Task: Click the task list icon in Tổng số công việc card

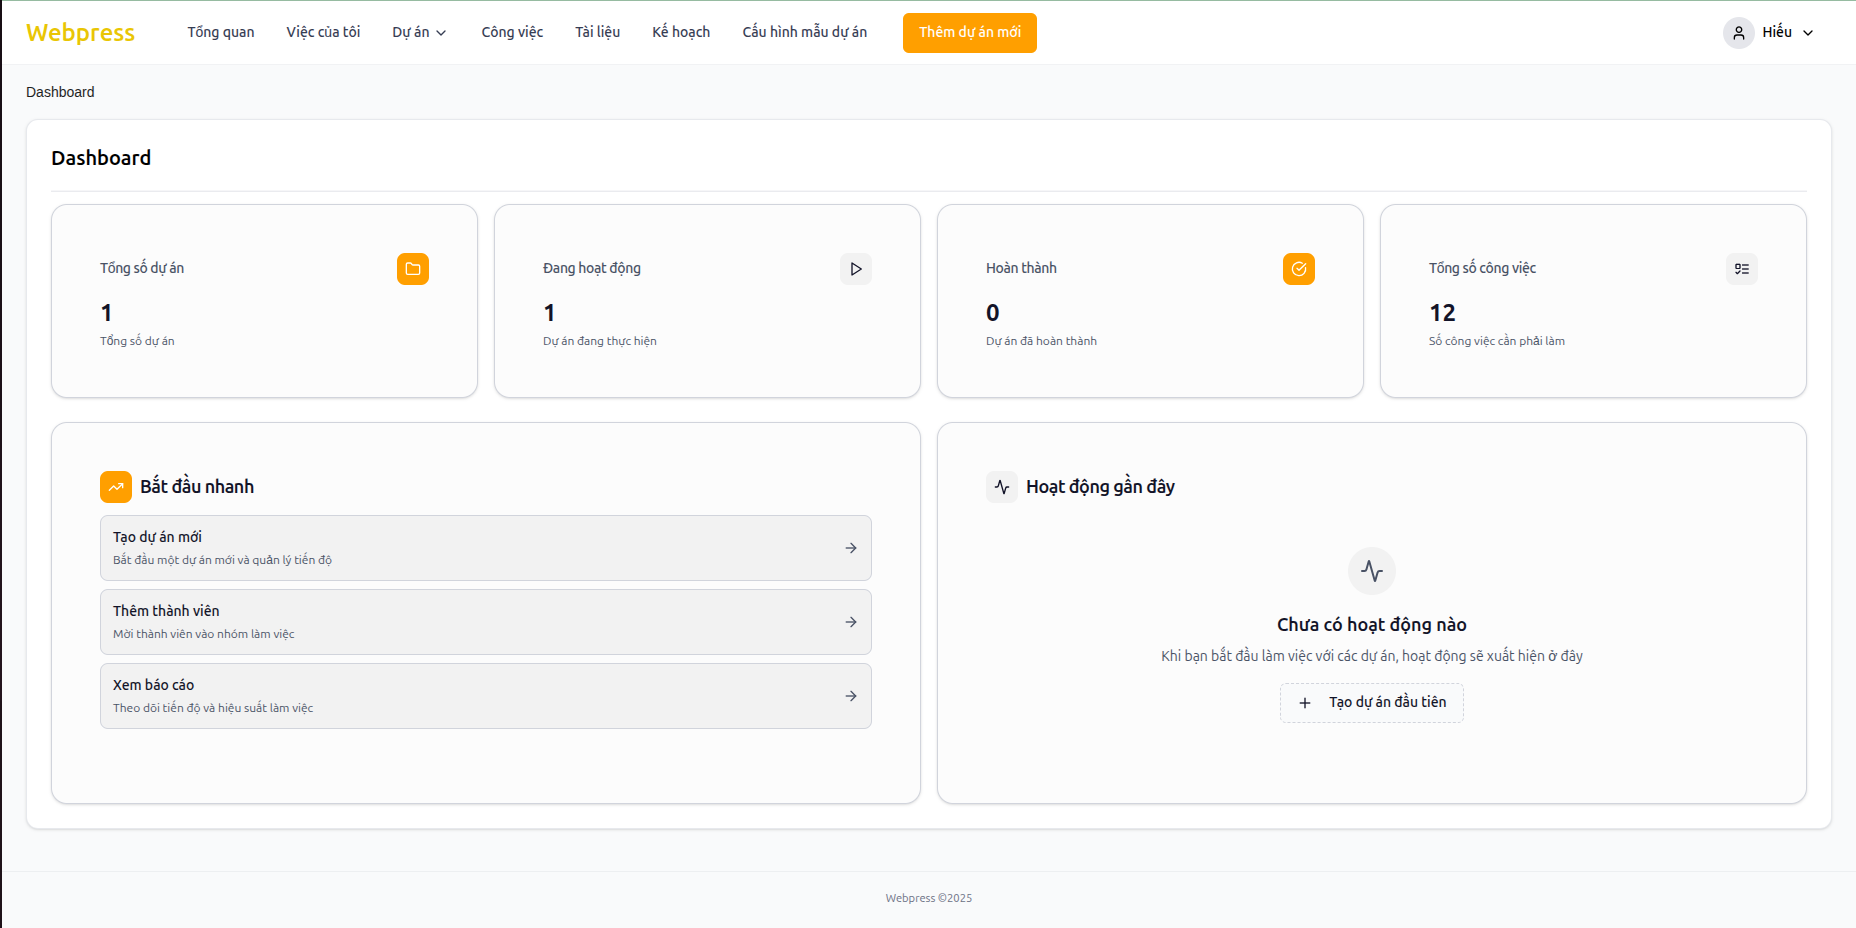Action: 1741,269
